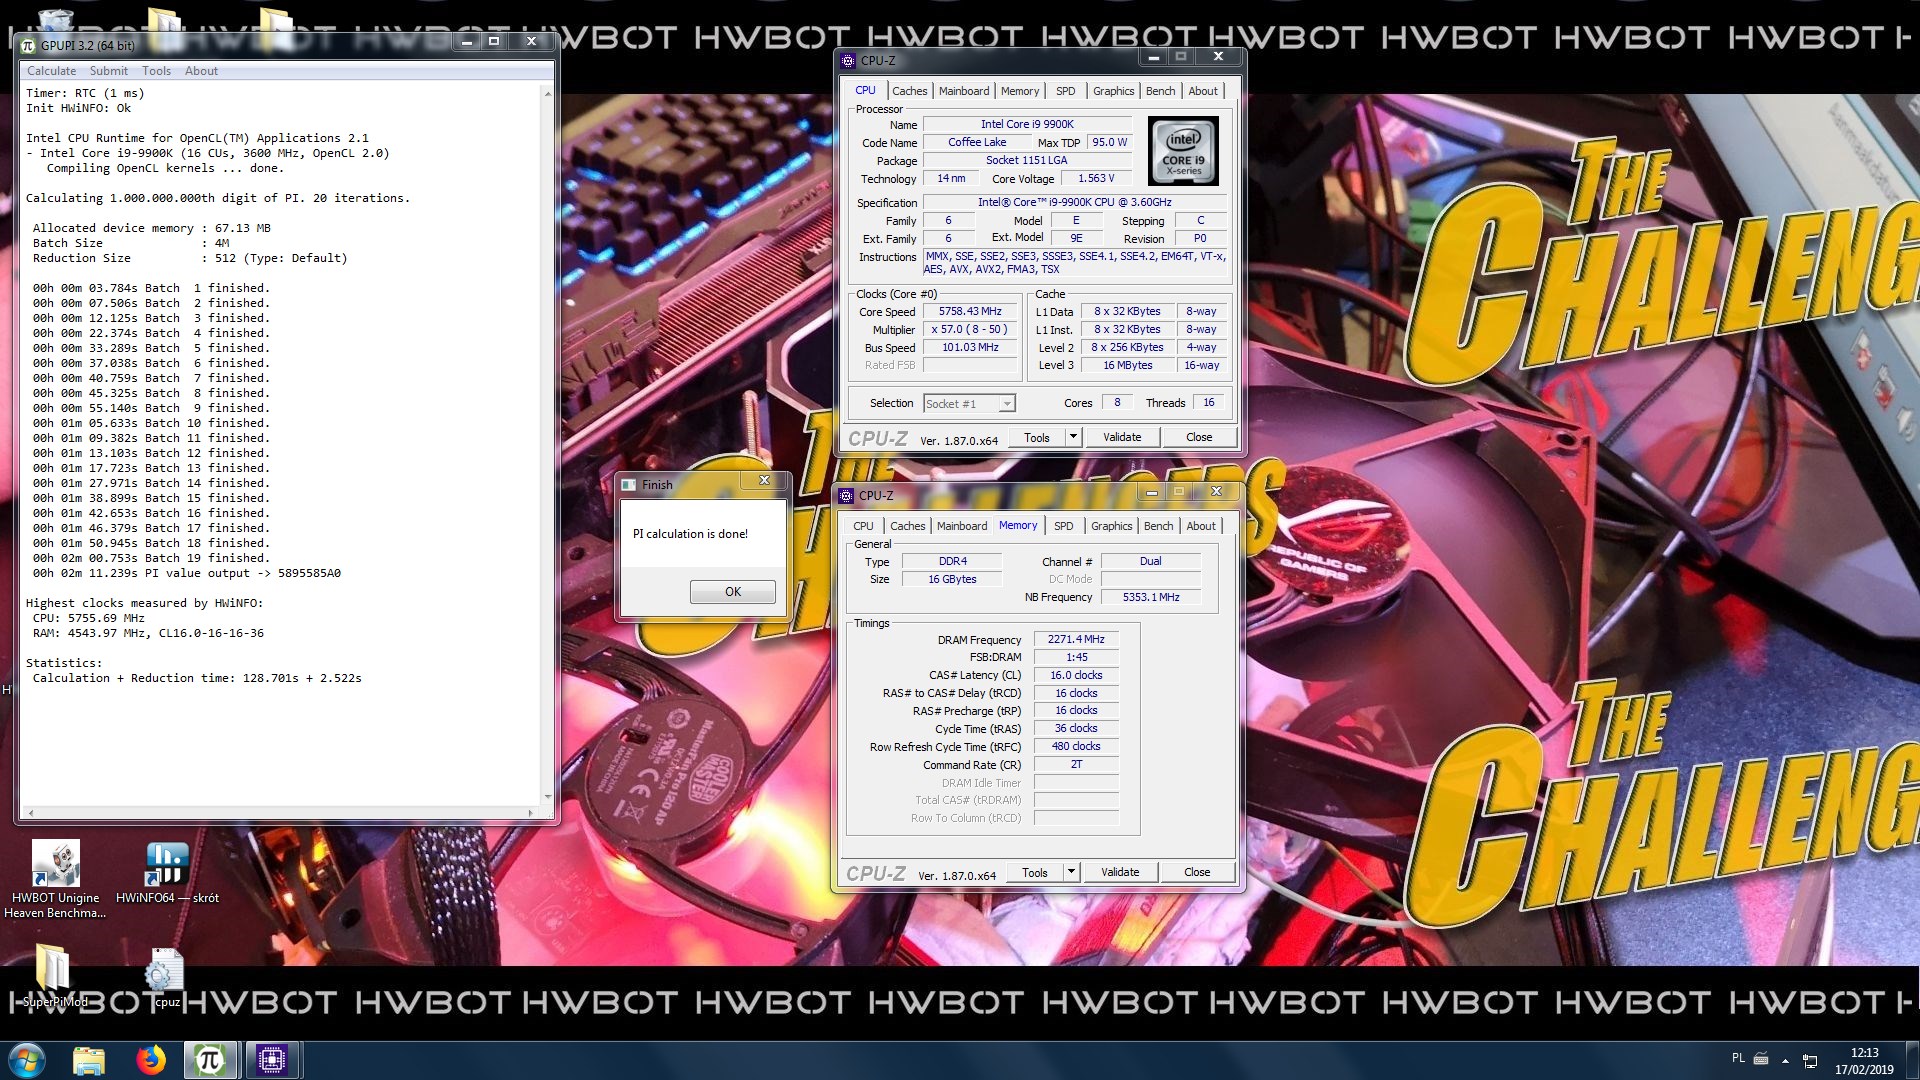Switch to Bench tab in top CPU-Z
This screenshot has width=1920, height=1080.
1160,91
